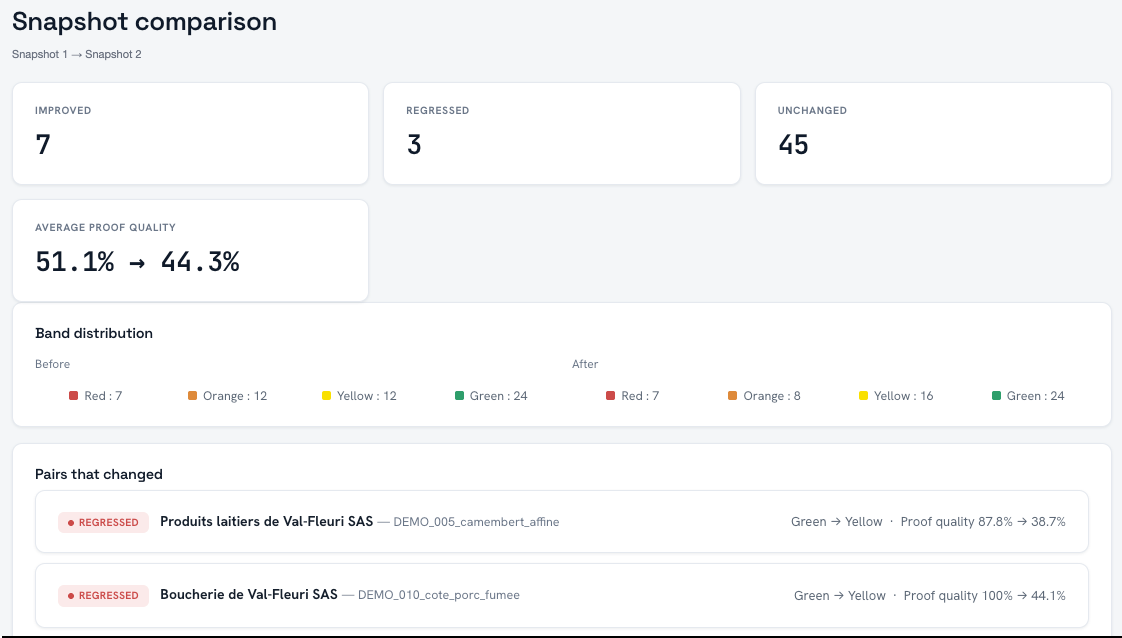
Task: Click the Regressed badge on the camembert row
Action: [x=103, y=522]
